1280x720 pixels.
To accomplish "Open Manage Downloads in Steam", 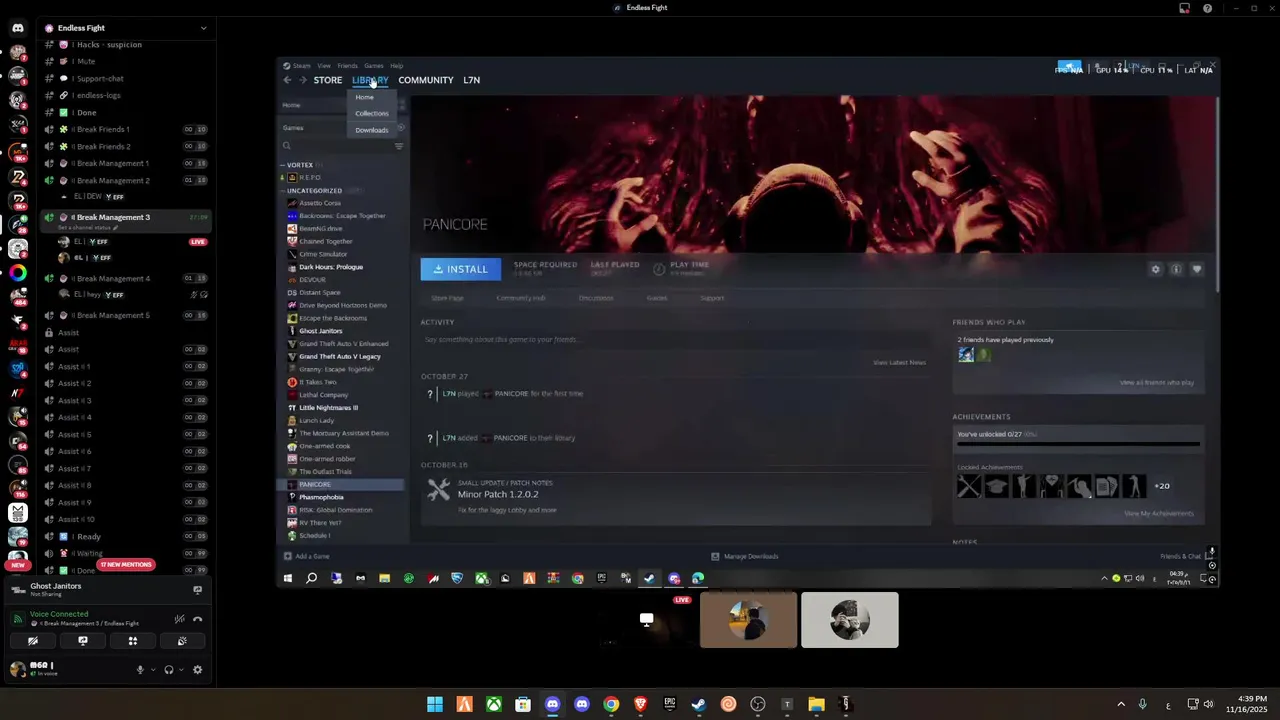I will [745, 556].
